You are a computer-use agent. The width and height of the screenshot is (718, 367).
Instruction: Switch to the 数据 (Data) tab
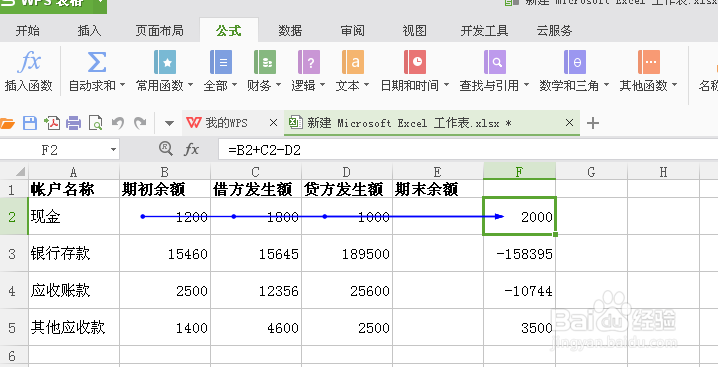click(x=290, y=31)
